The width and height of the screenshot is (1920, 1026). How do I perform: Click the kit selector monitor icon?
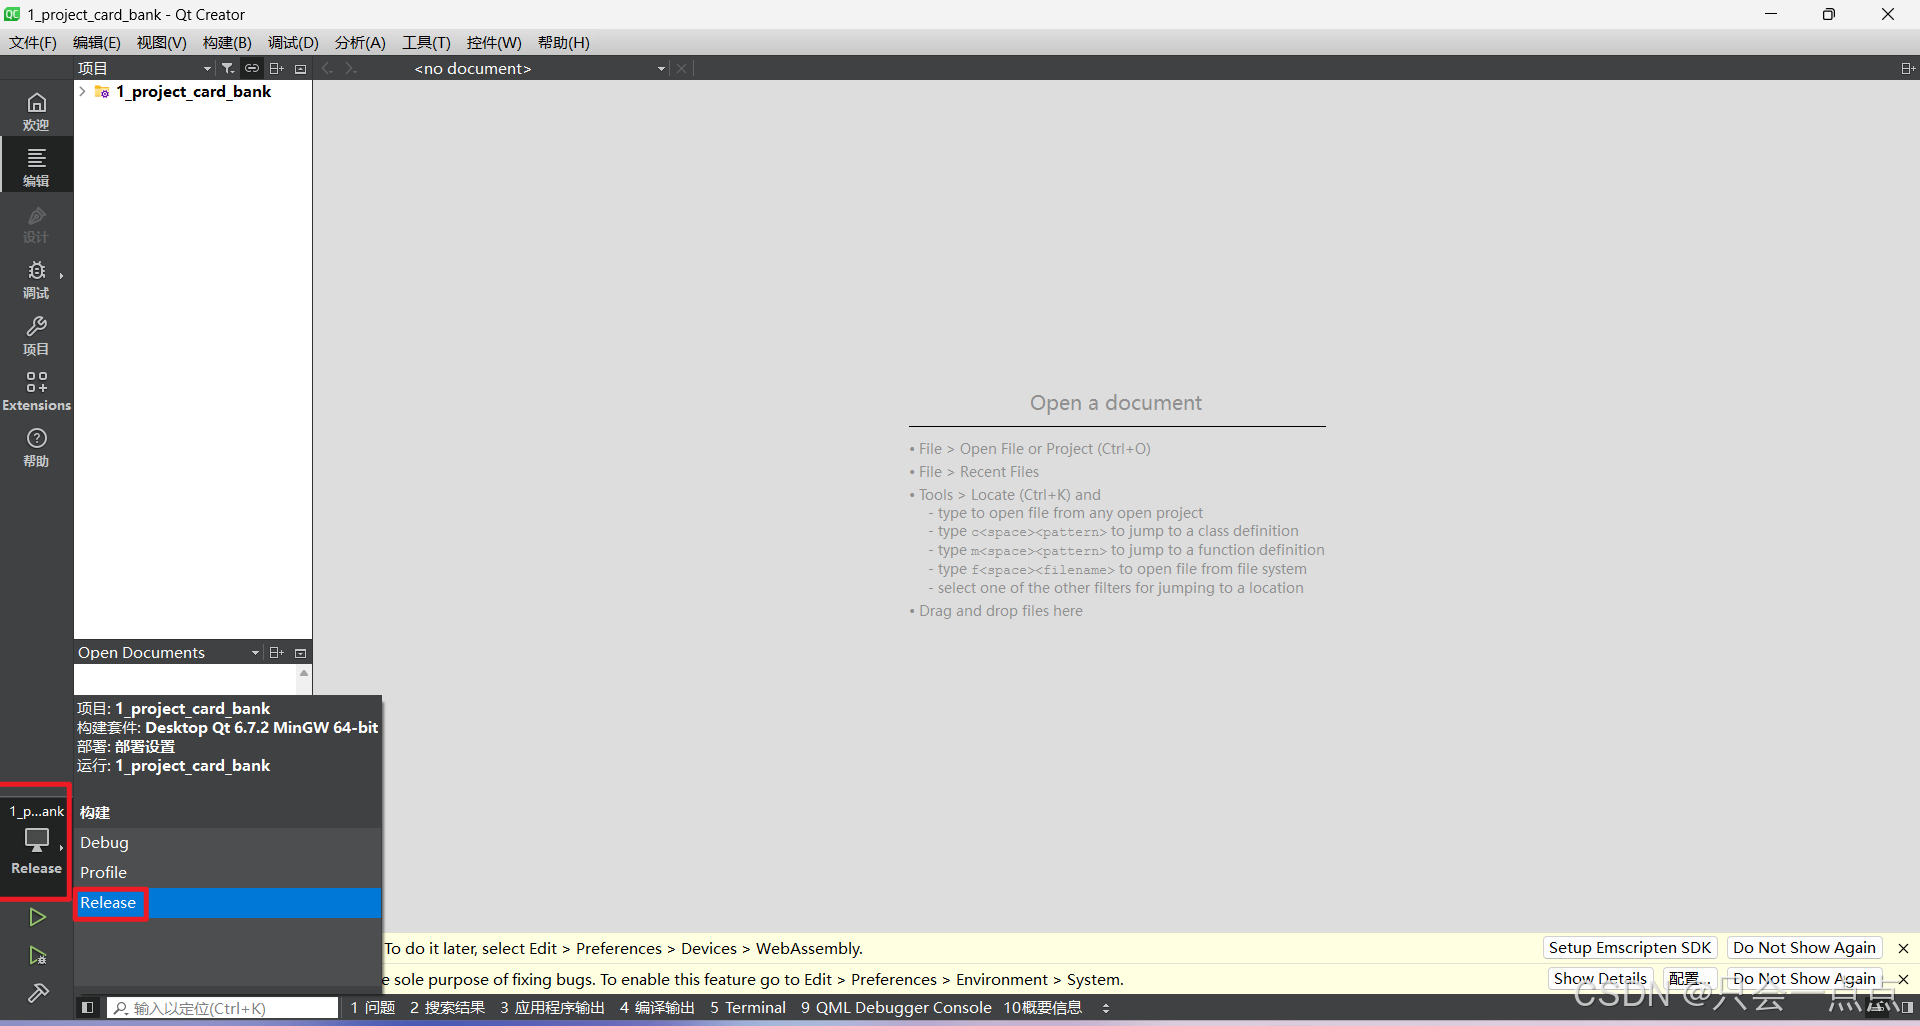(x=36, y=840)
